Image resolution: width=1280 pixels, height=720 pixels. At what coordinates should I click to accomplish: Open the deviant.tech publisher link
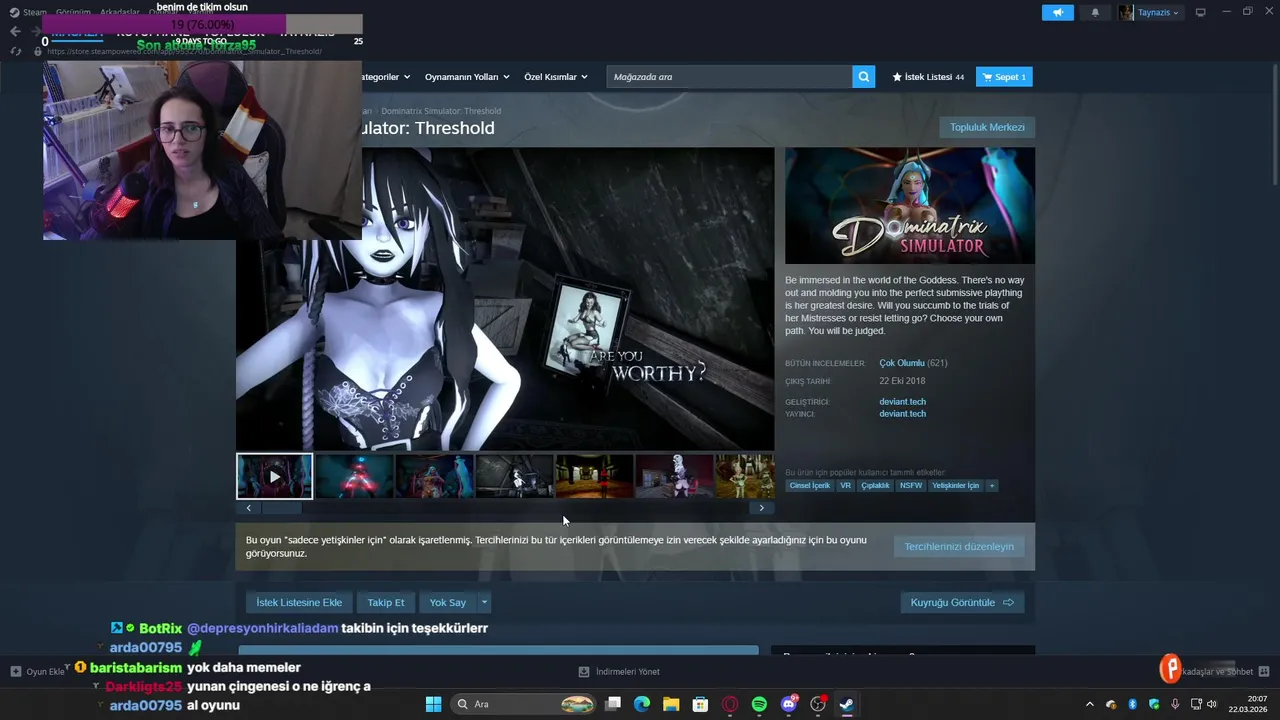point(902,414)
